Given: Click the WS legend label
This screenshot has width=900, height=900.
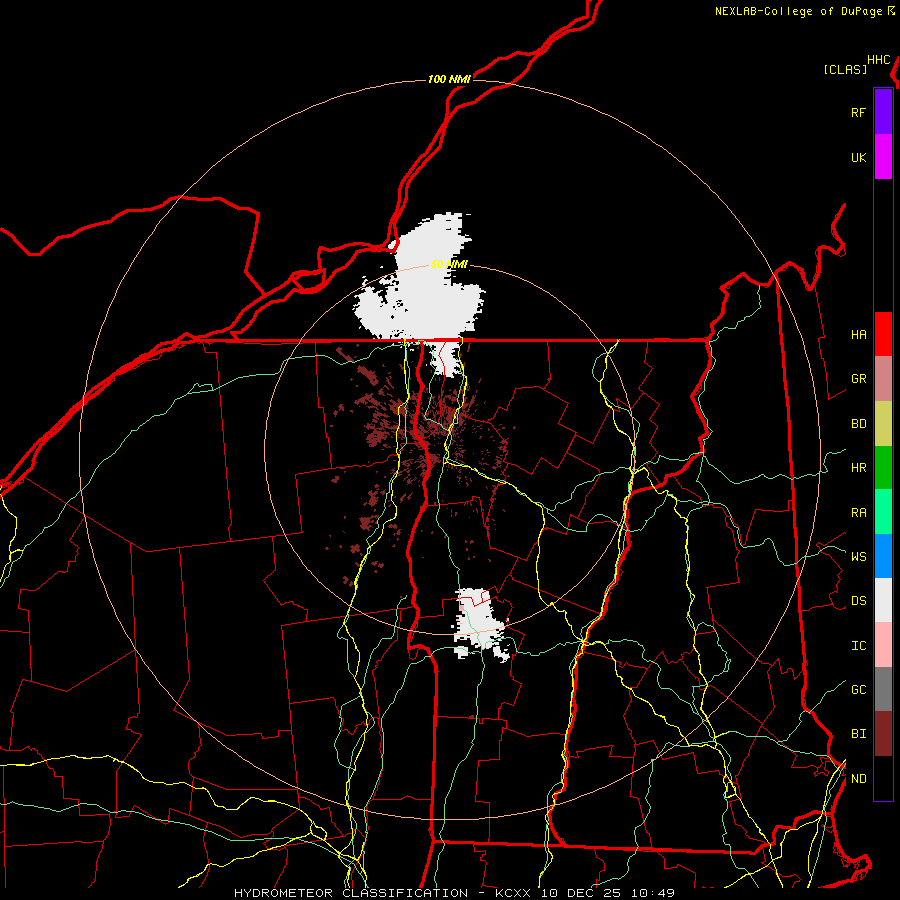Looking at the screenshot, I should pos(858,556).
